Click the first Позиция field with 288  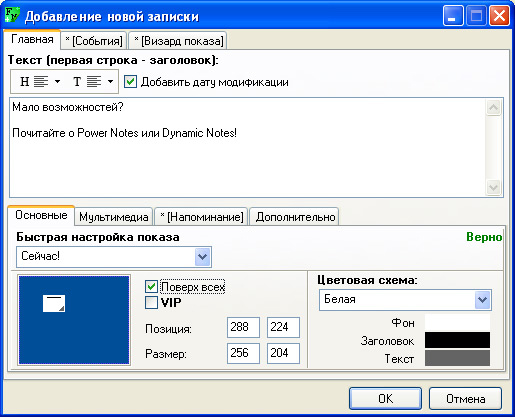(243, 327)
